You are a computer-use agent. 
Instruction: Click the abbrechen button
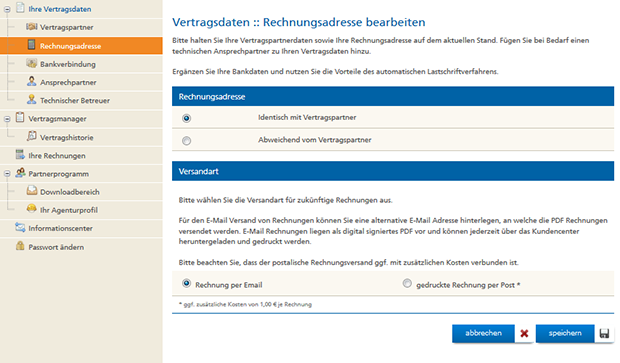483,333
